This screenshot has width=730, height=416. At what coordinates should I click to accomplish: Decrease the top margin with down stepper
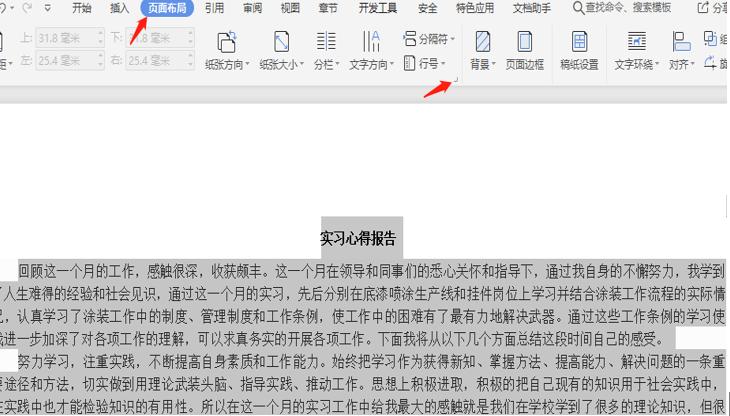tap(101, 43)
